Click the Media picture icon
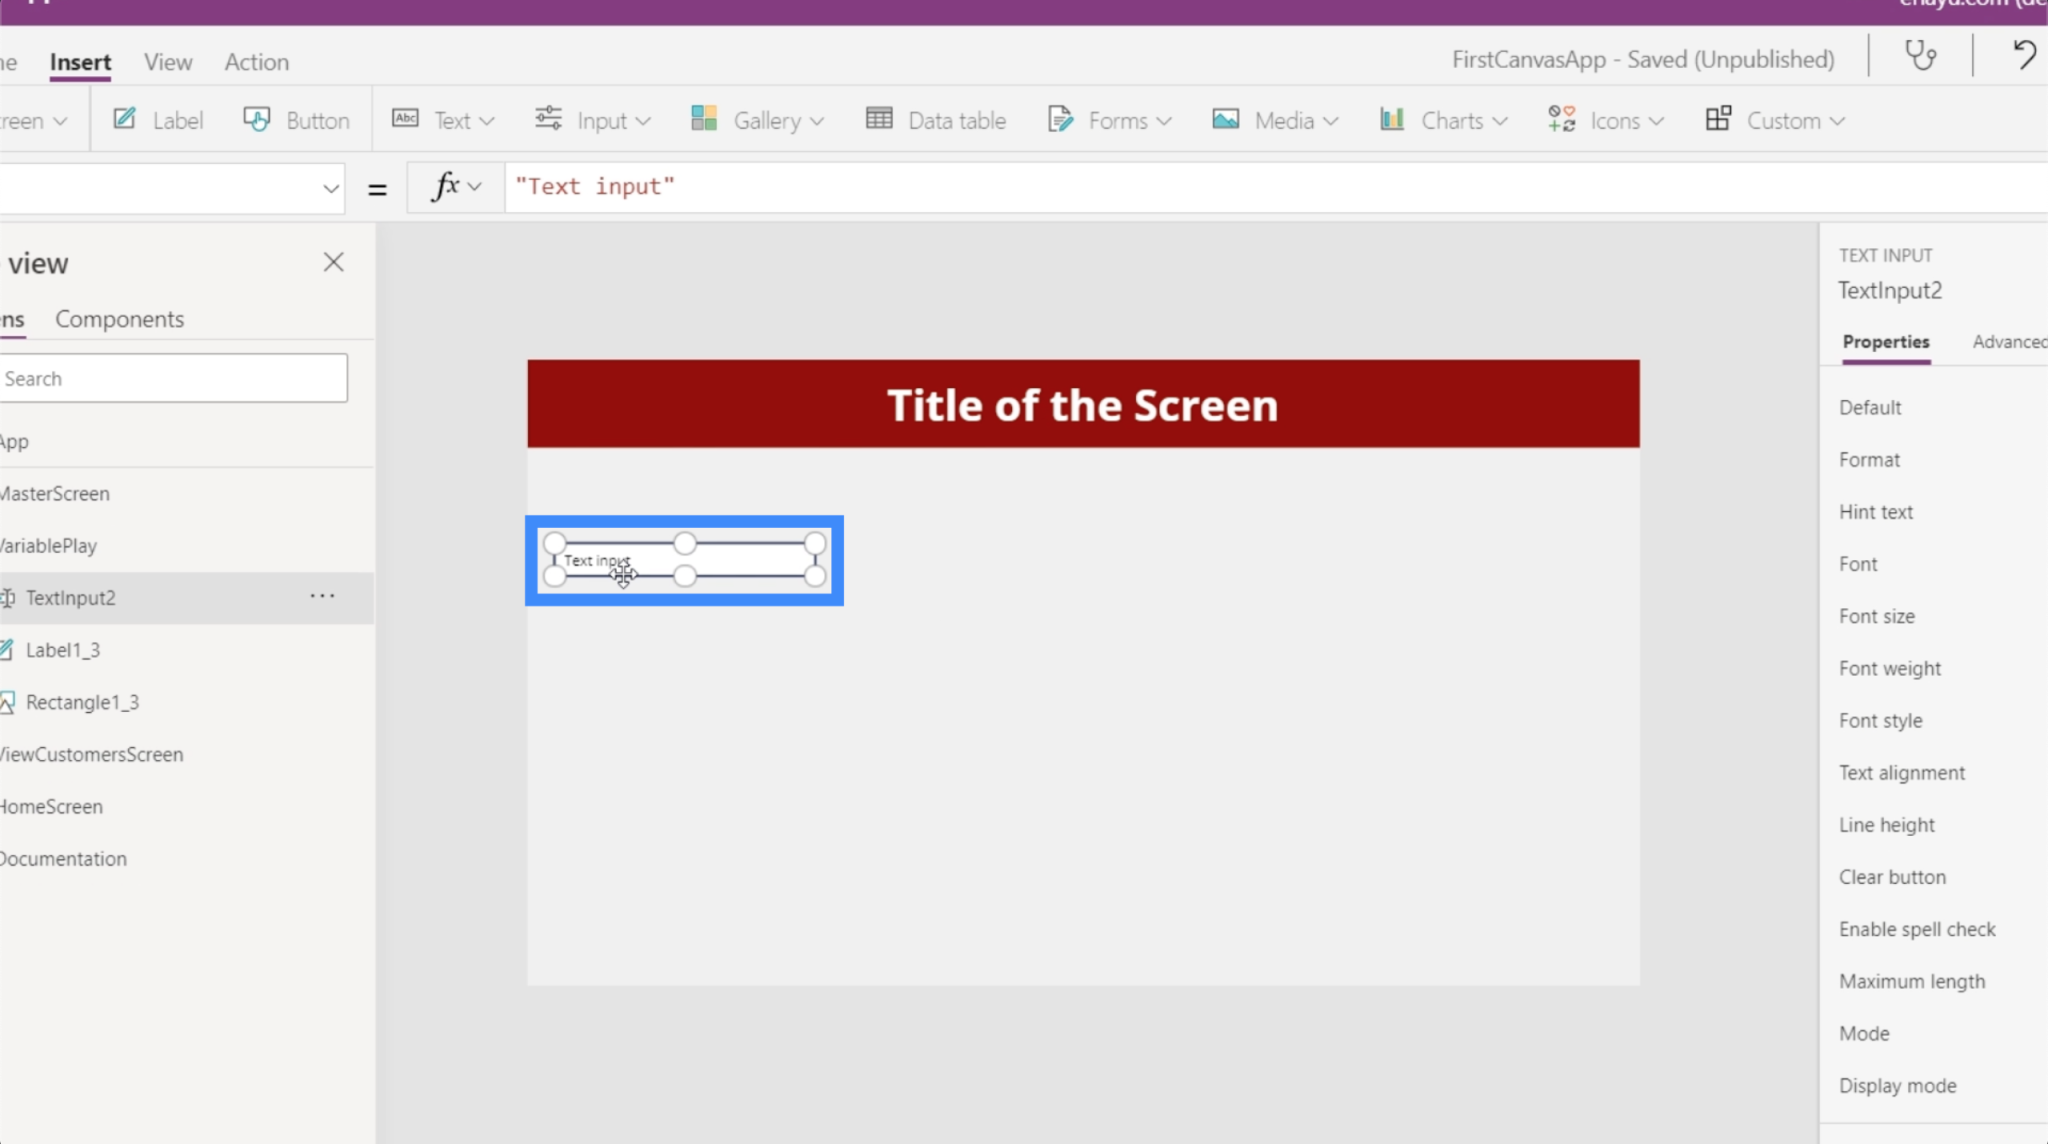Viewport: 2048px width, 1144px height. (x=1226, y=119)
